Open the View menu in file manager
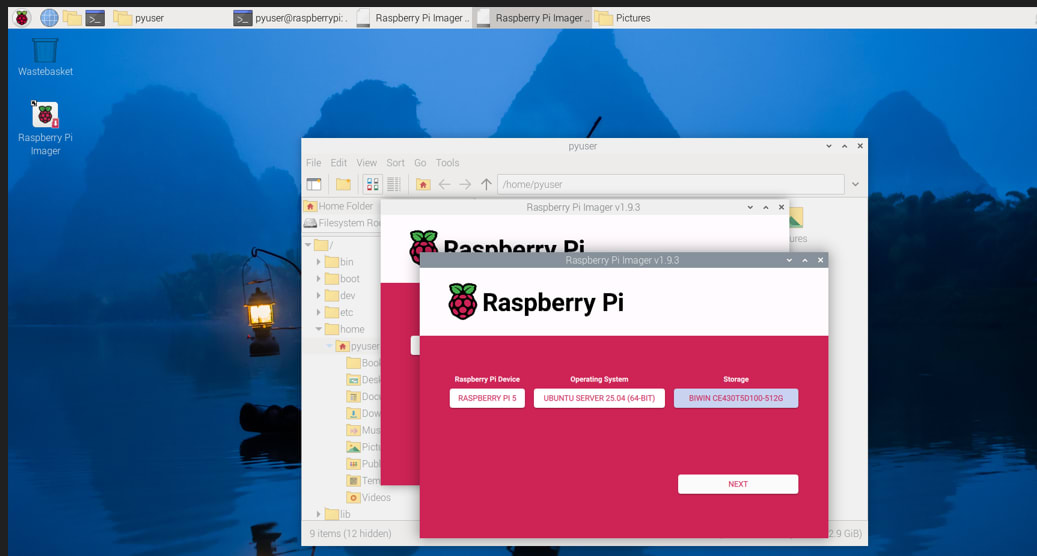The image size is (1037, 556). (366, 163)
